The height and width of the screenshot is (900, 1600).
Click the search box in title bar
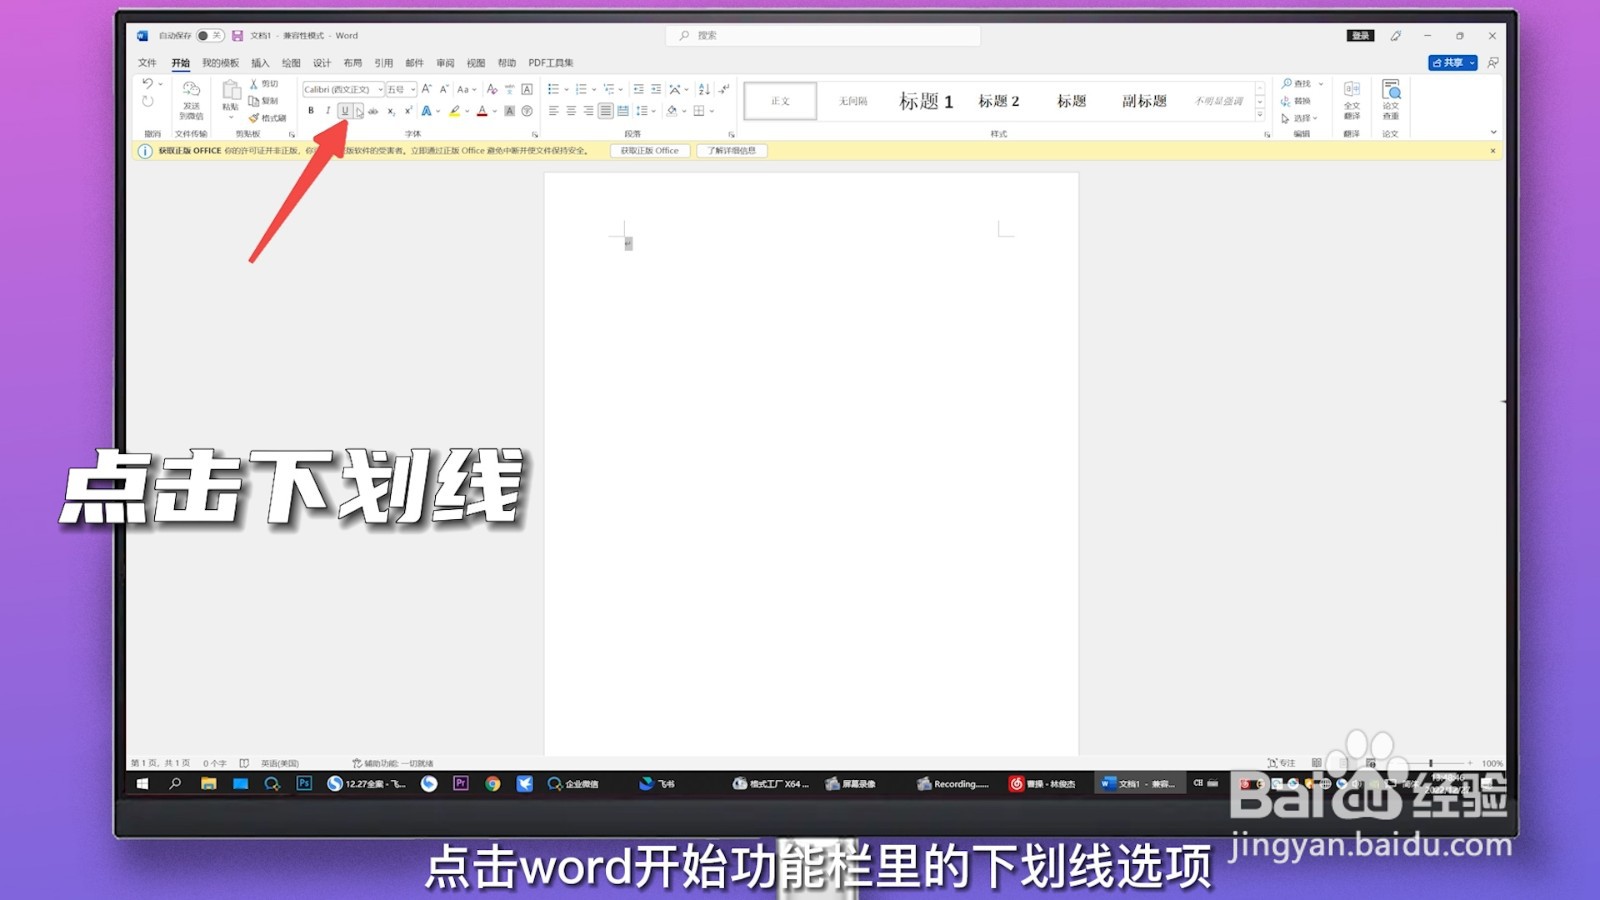point(823,36)
